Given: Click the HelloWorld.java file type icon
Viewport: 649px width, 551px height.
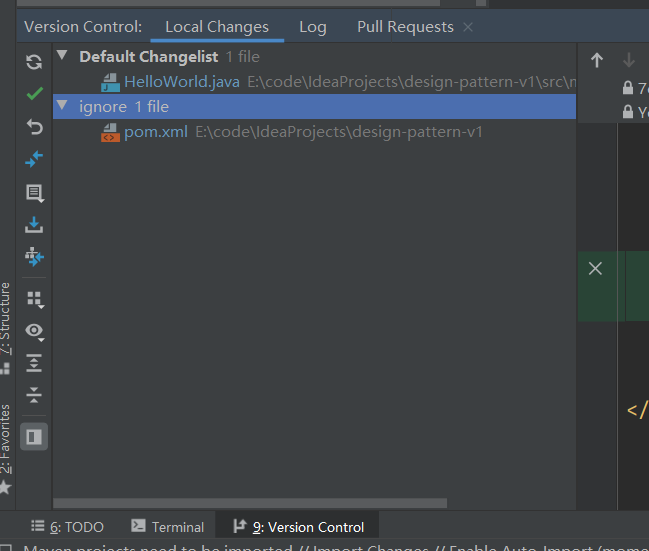Looking at the screenshot, I should [111, 82].
